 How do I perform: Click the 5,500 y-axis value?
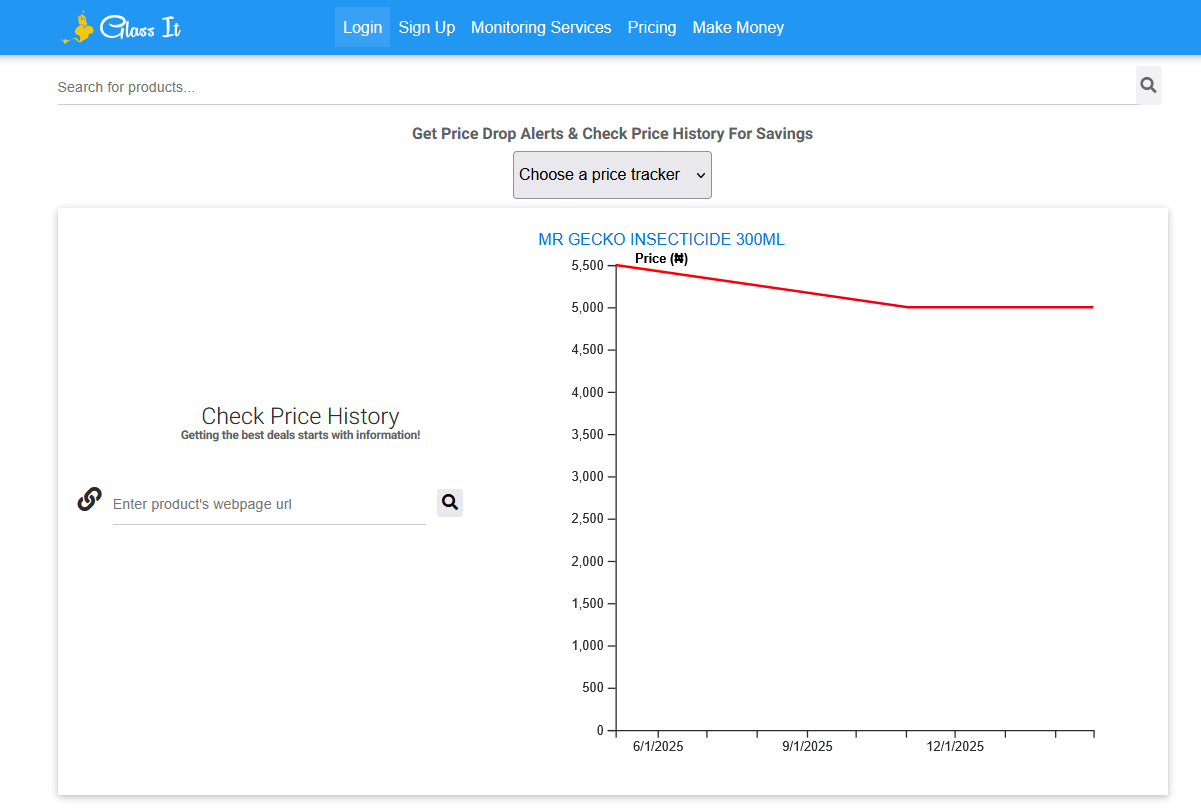[588, 265]
